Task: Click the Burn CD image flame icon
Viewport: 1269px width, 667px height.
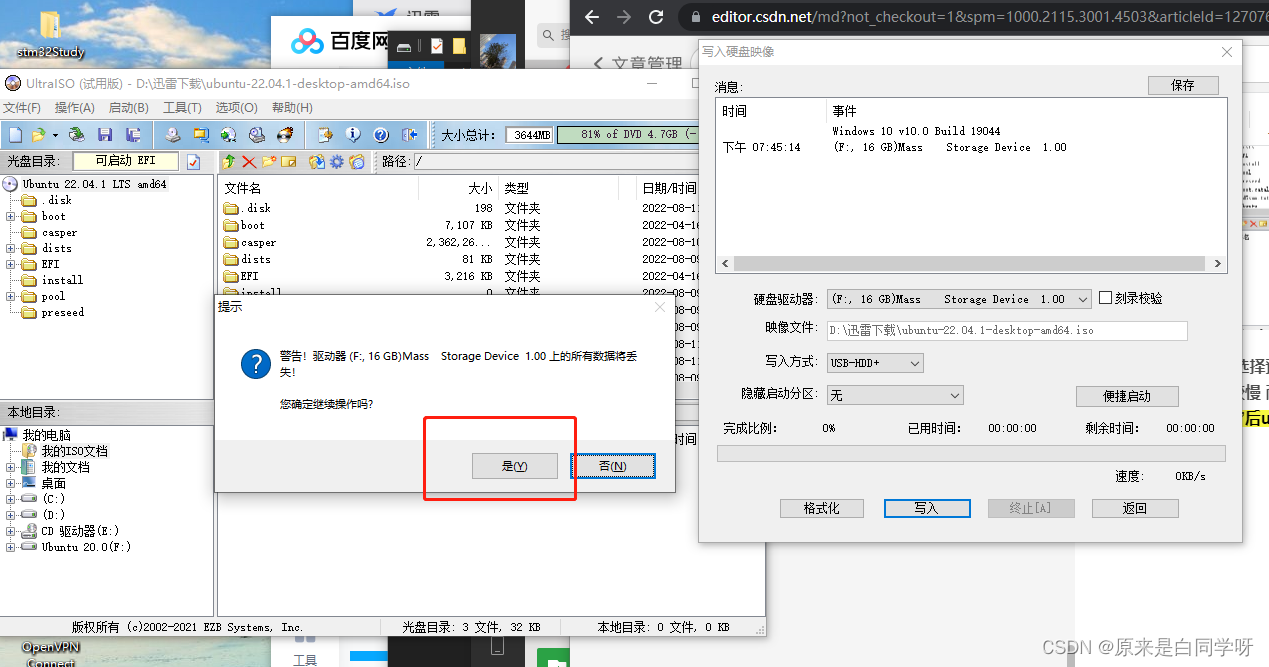Action: pyautogui.click(x=285, y=135)
